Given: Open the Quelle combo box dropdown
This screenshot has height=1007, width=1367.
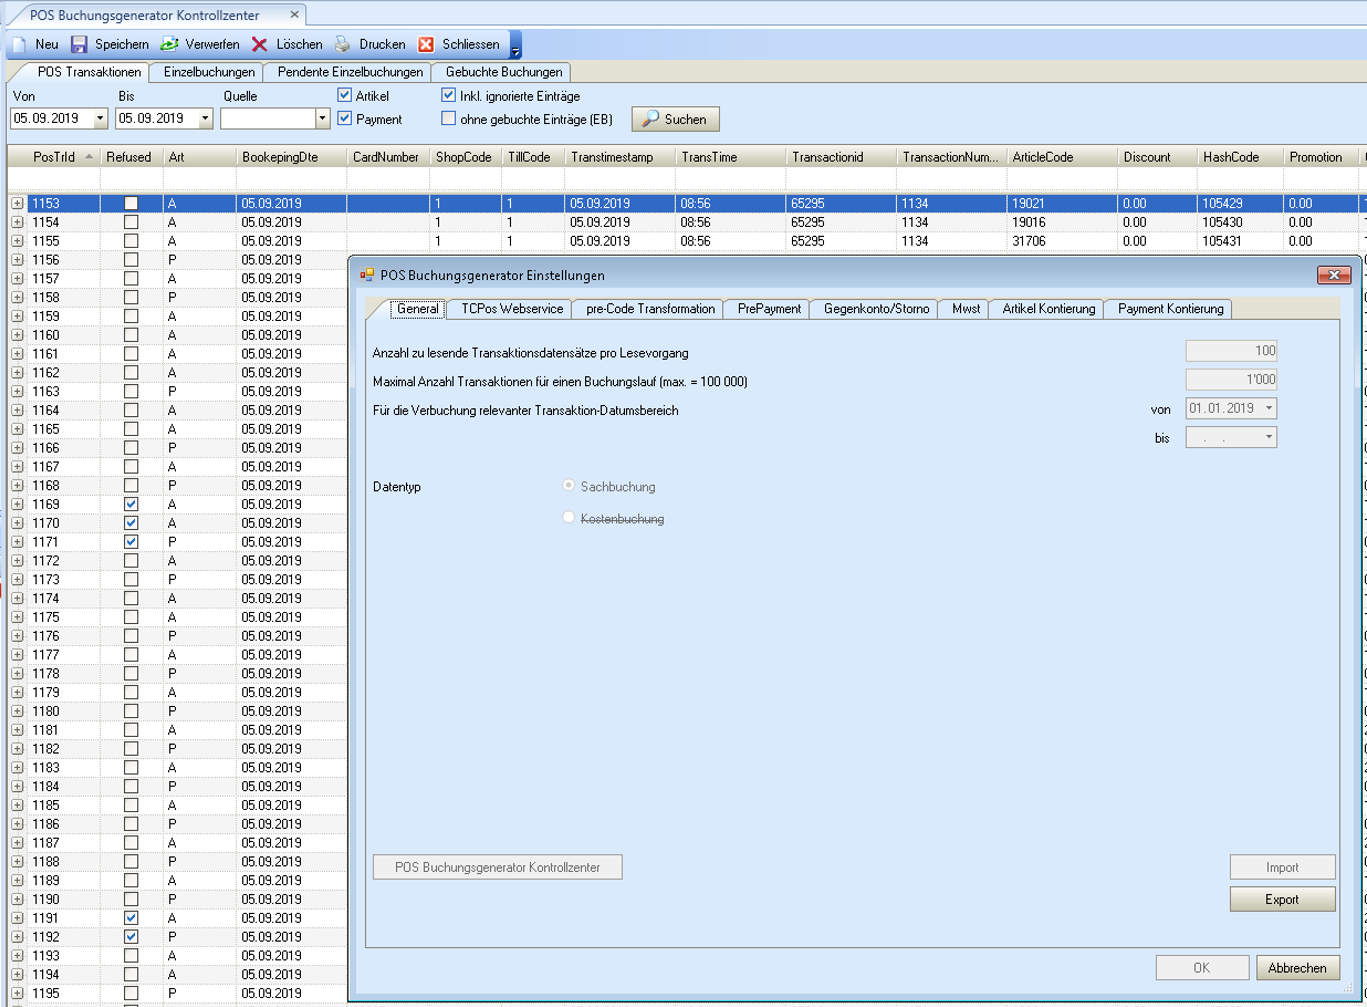Looking at the screenshot, I should (x=322, y=119).
